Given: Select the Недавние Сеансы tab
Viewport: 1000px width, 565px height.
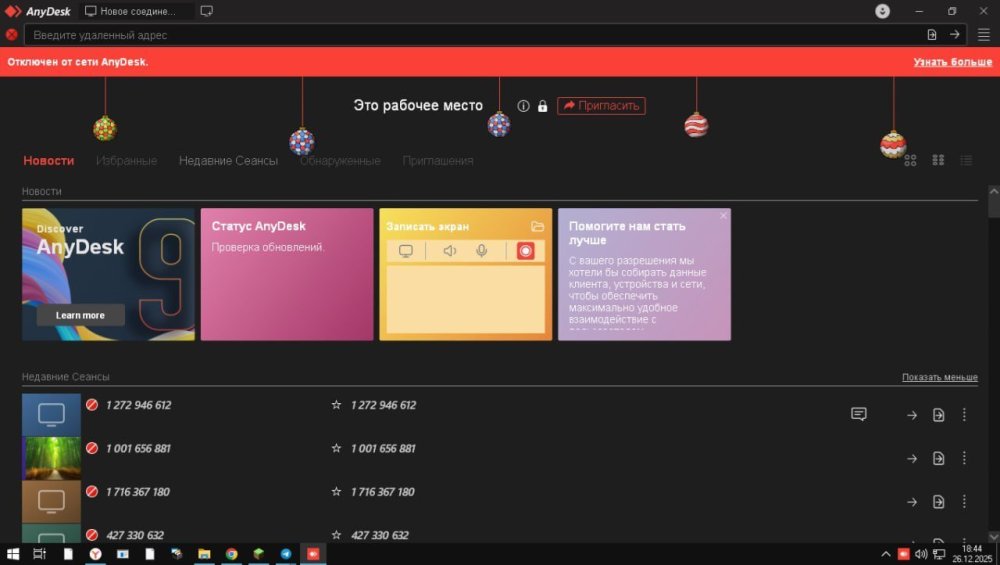Looking at the screenshot, I should [x=228, y=161].
